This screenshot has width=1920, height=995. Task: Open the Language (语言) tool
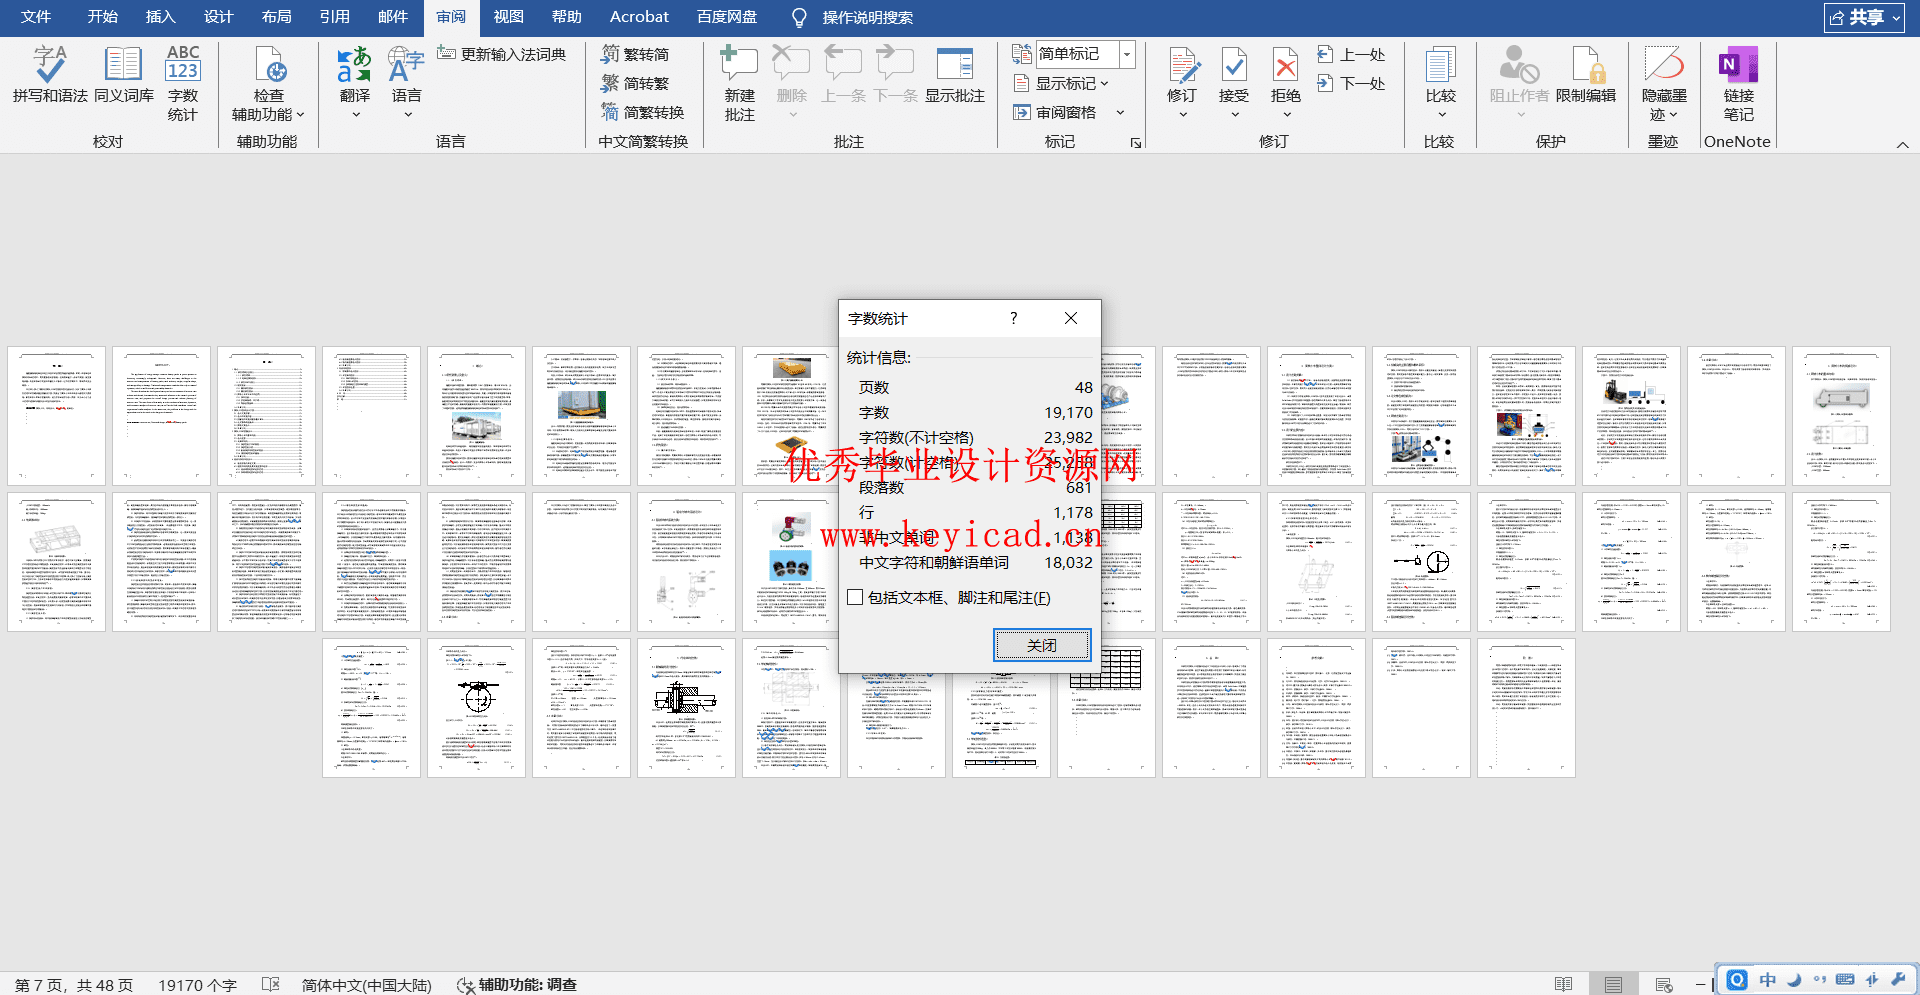(x=407, y=84)
